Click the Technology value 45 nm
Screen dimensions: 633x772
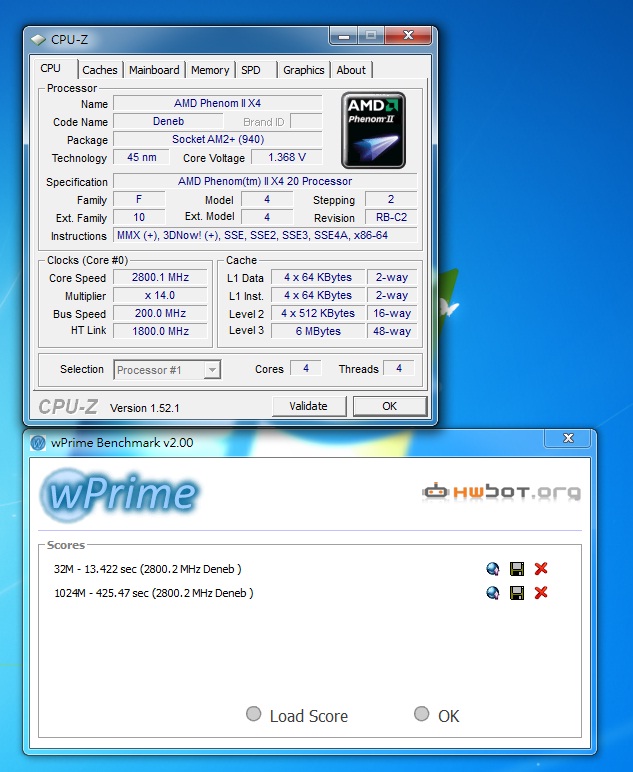142,157
